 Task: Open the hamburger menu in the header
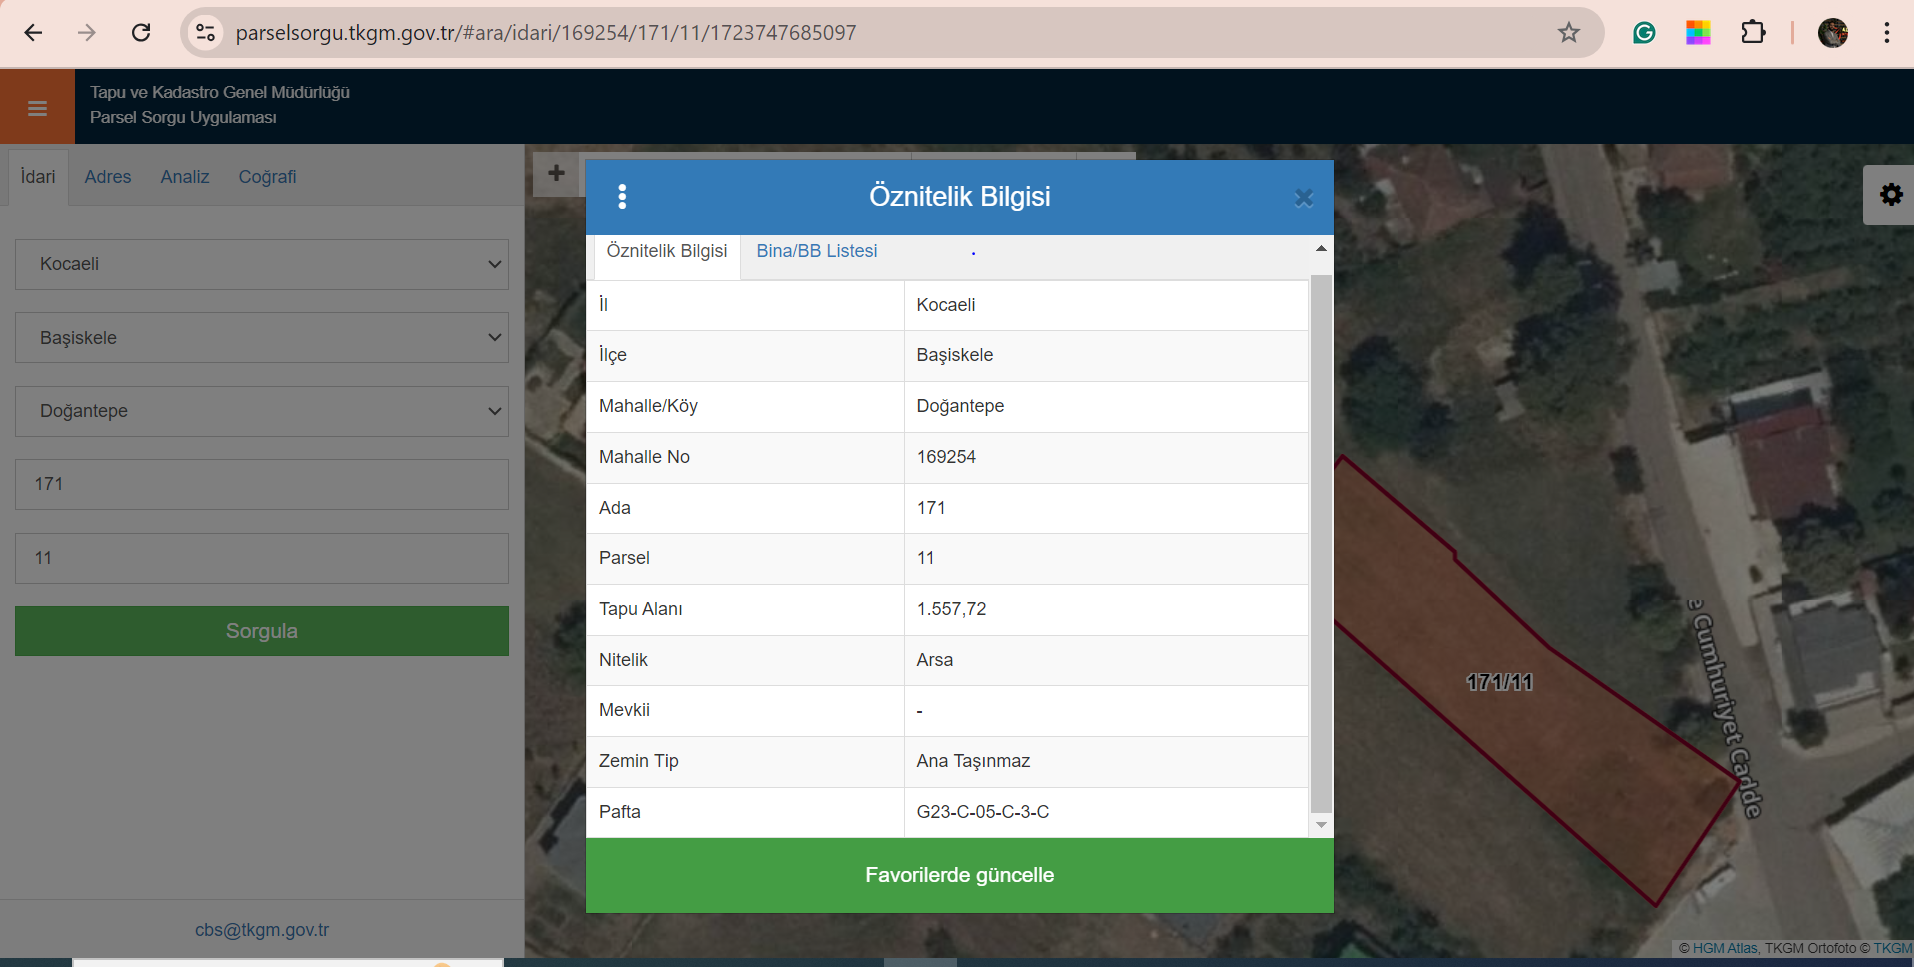37,108
